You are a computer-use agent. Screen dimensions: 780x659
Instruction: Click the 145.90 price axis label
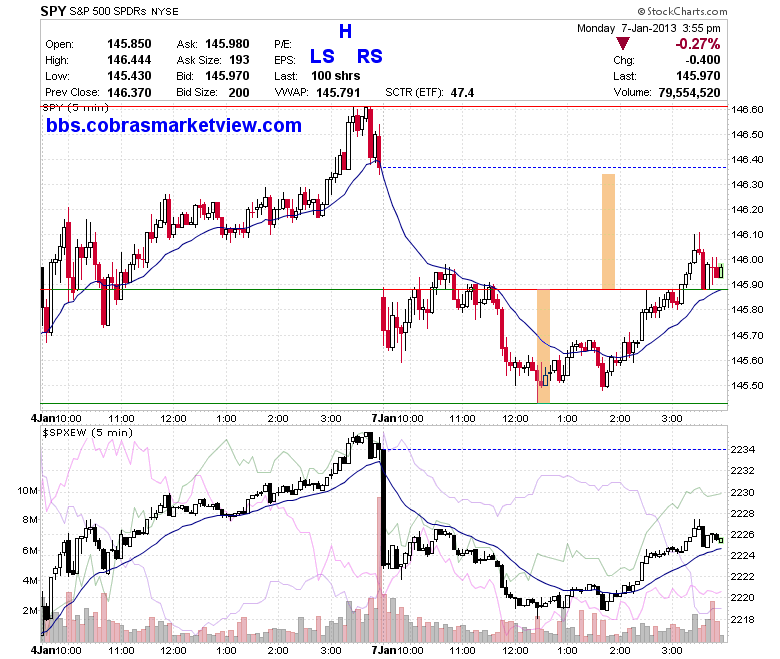coord(747,284)
